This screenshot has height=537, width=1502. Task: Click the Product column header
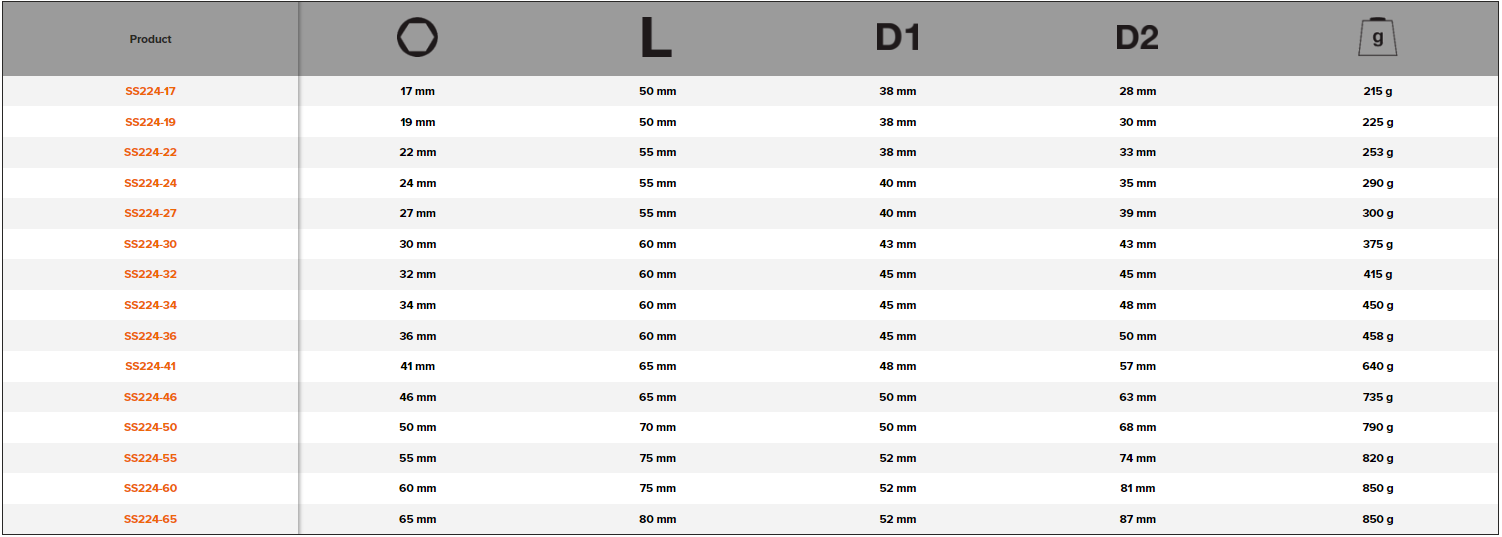(x=150, y=40)
